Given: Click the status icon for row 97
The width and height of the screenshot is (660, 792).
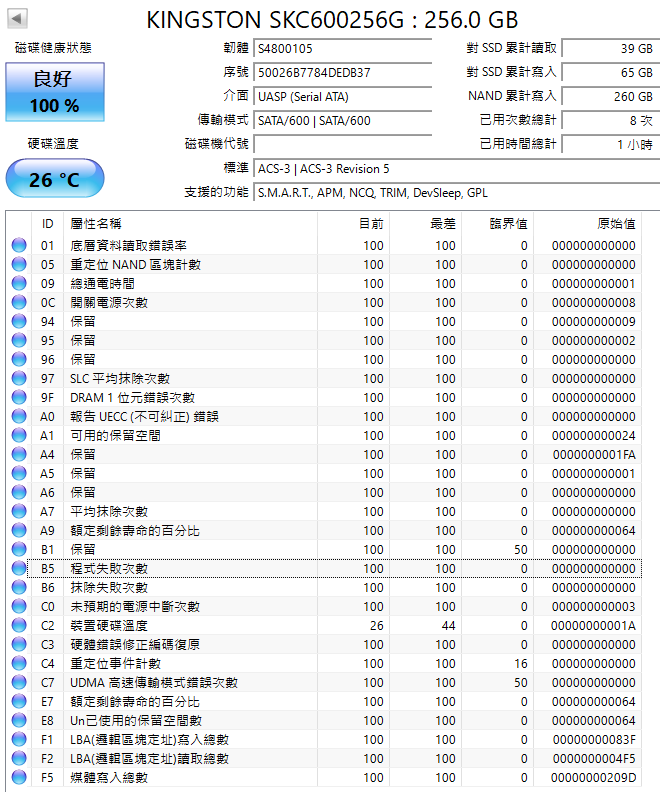Looking at the screenshot, I should (19, 378).
